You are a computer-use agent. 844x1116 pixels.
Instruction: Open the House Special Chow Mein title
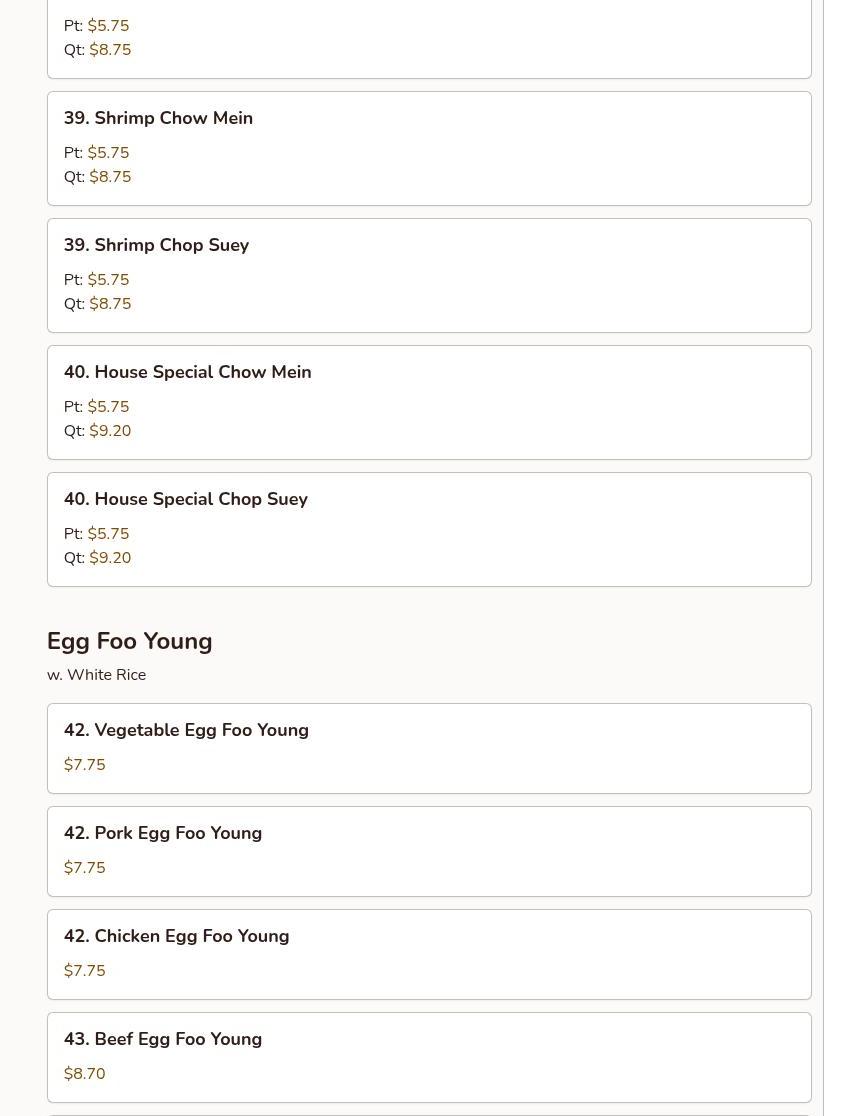click(x=187, y=372)
